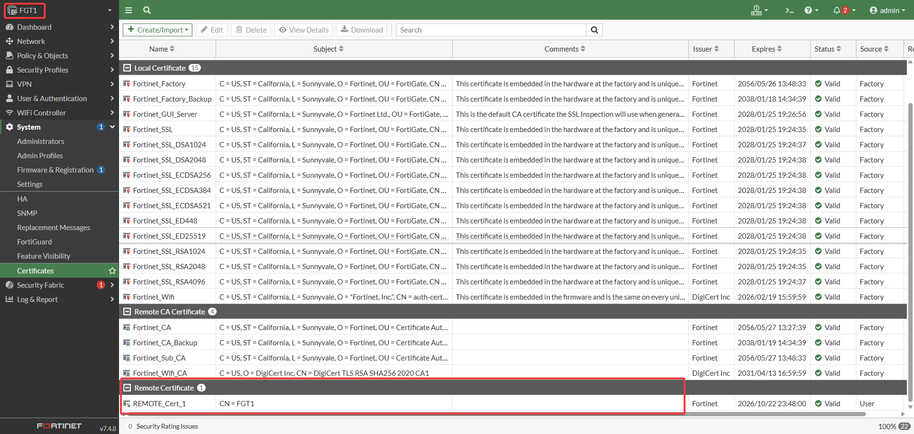The height and width of the screenshot is (434, 914).
Task: Click the Delete button
Action: click(251, 30)
